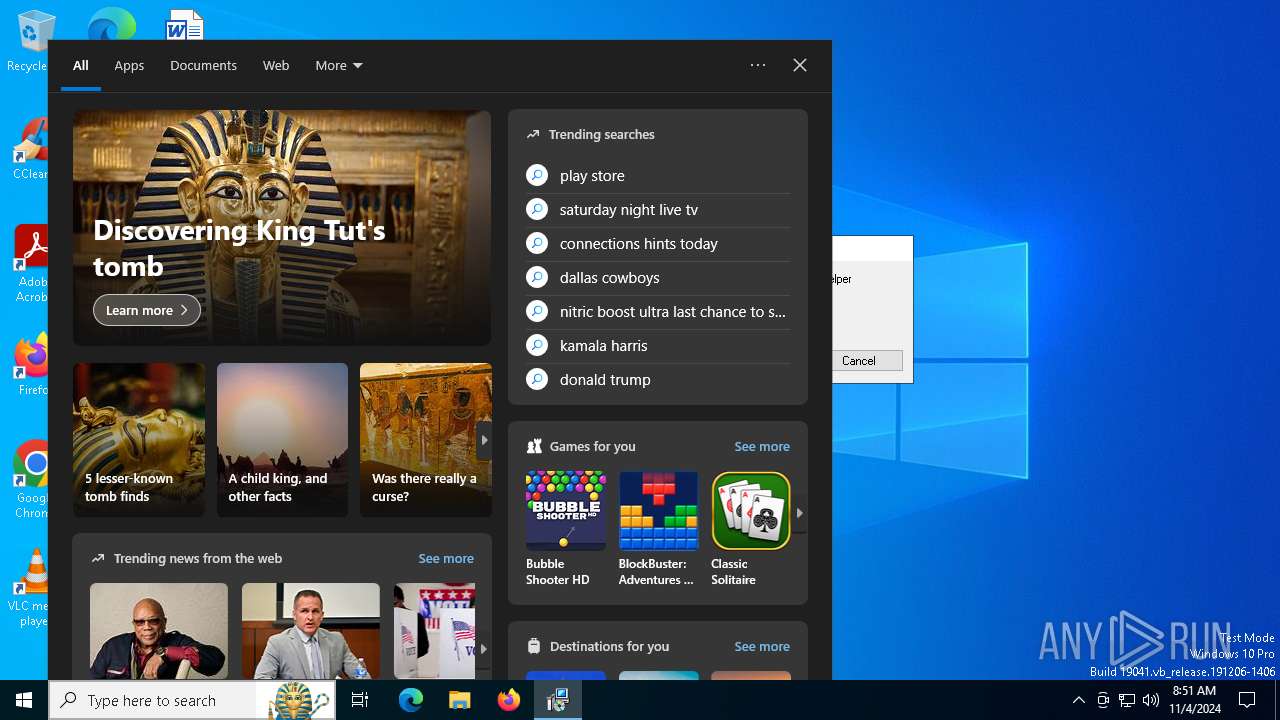Open File Explorer from the taskbar
The height and width of the screenshot is (720, 1280).
click(x=460, y=700)
